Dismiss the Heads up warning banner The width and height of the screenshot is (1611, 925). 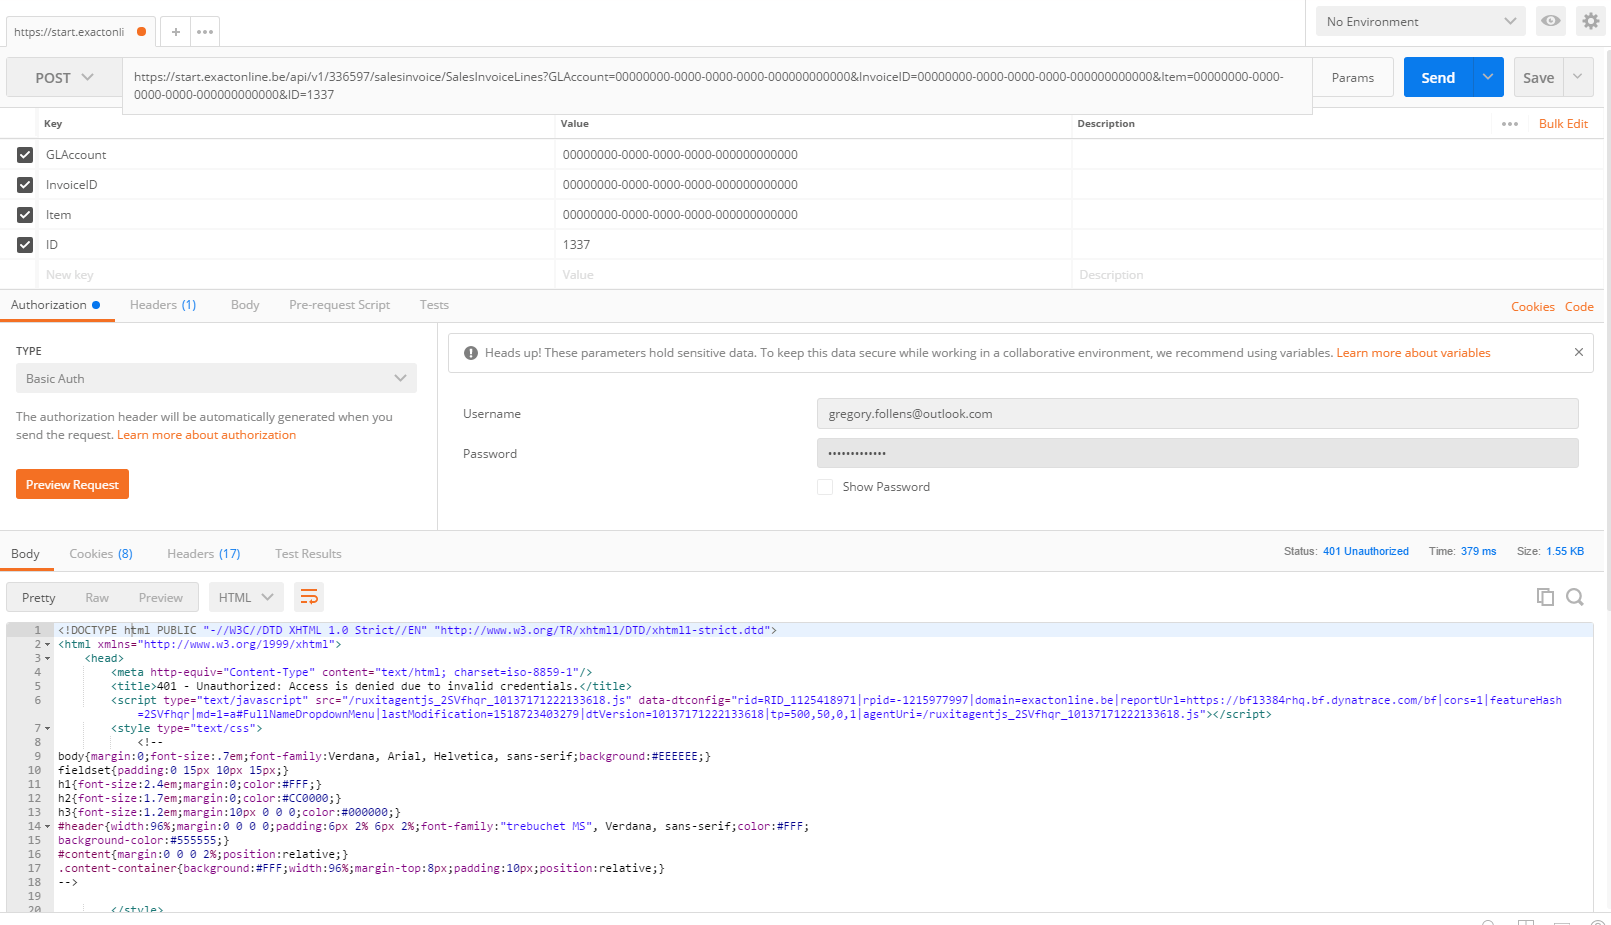click(x=1578, y=352)
